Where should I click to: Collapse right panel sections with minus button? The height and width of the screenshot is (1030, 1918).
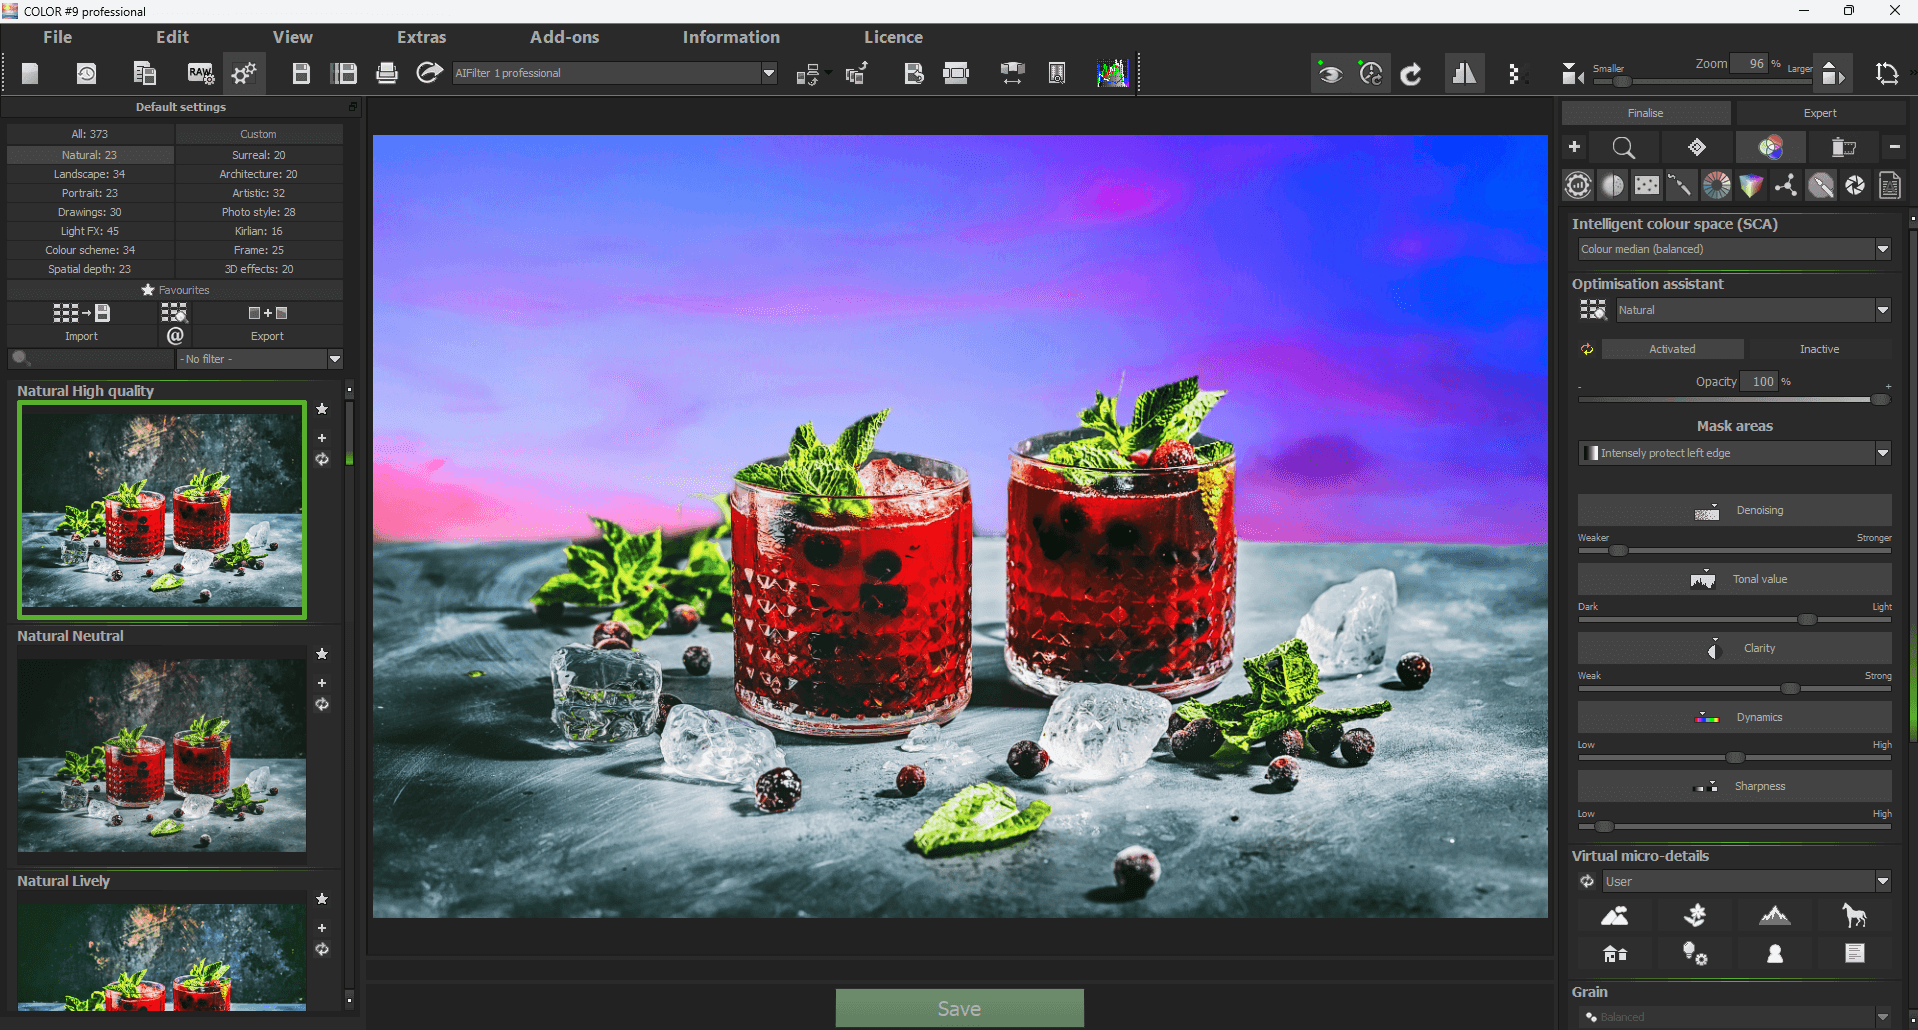click(x=1894, y=147)
